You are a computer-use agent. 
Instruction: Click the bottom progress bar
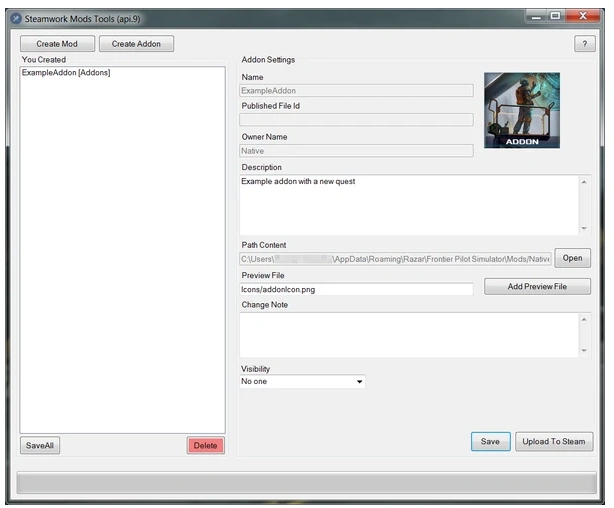(x=307, y=483)
